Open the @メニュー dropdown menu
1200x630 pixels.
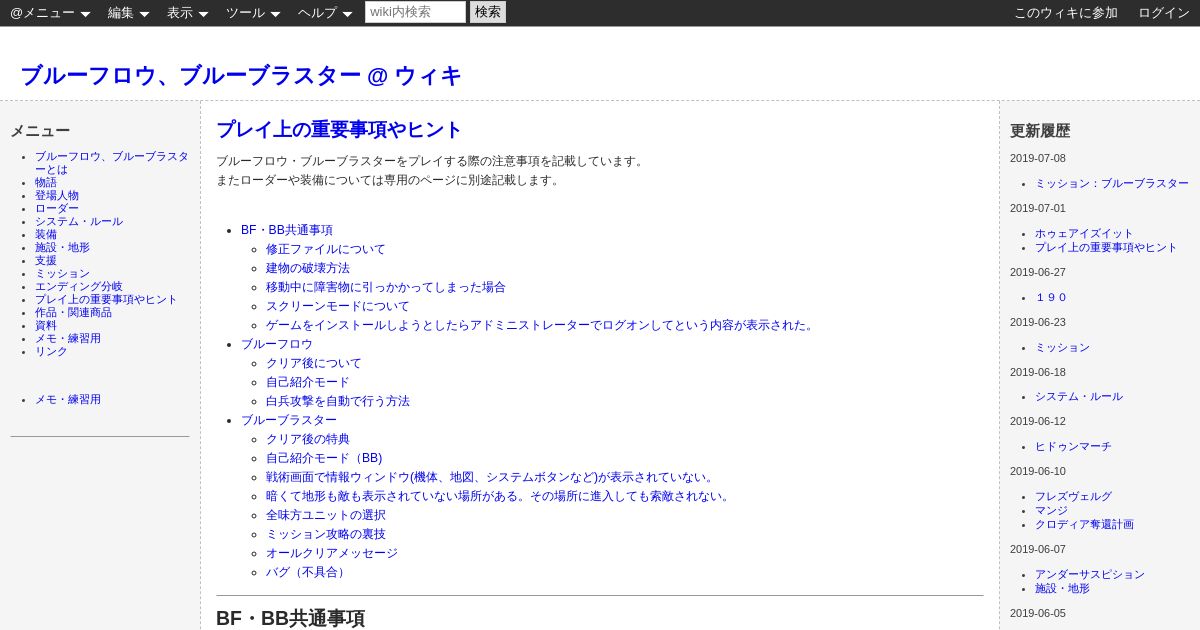[x=50, y=13]
